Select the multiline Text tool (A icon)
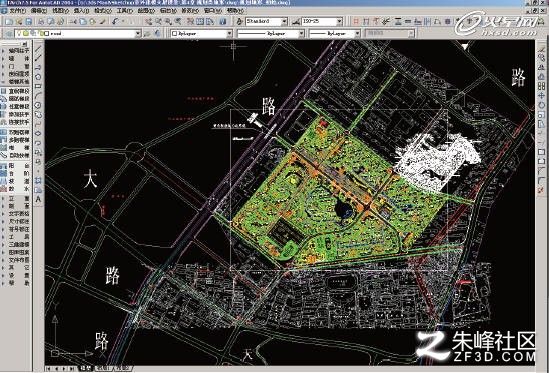 (x=39, y=199)
